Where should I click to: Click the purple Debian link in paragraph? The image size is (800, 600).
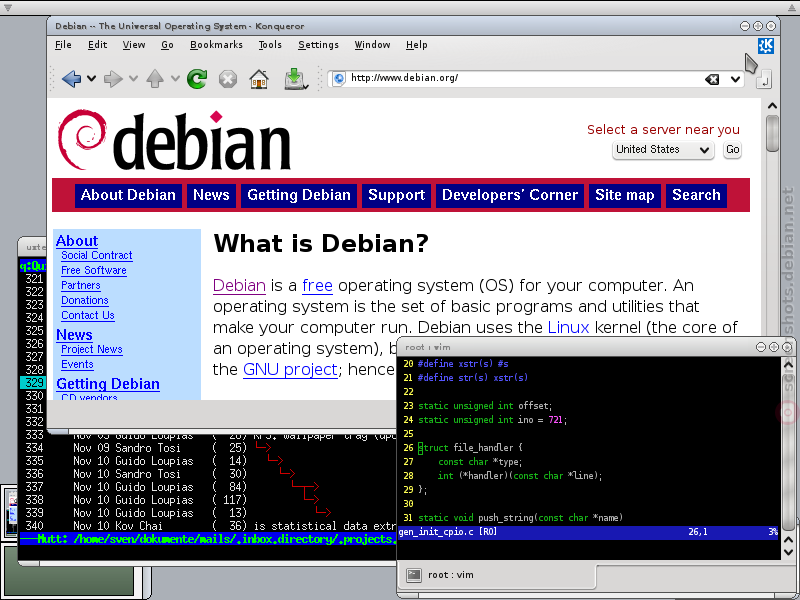(x=239, y=286)
